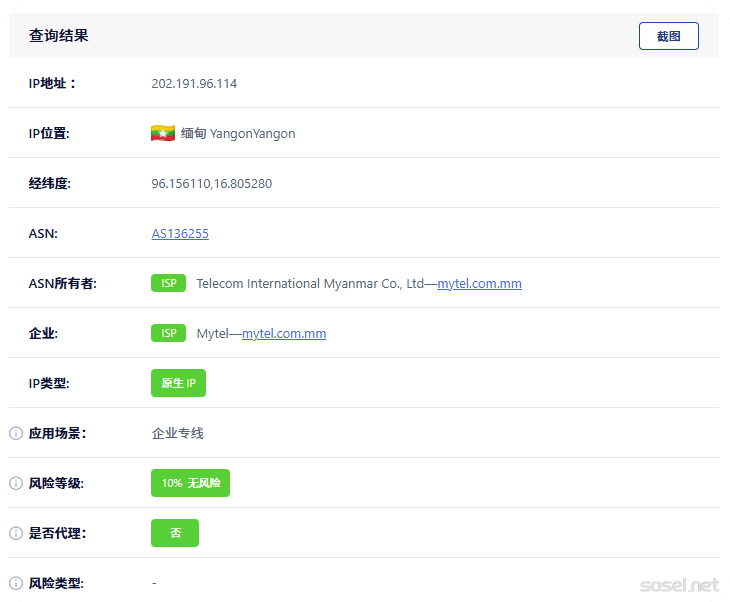This screenshot has width=730, height=602.
Task: Click the sosel.net watermark
Action: pos(679,584)
